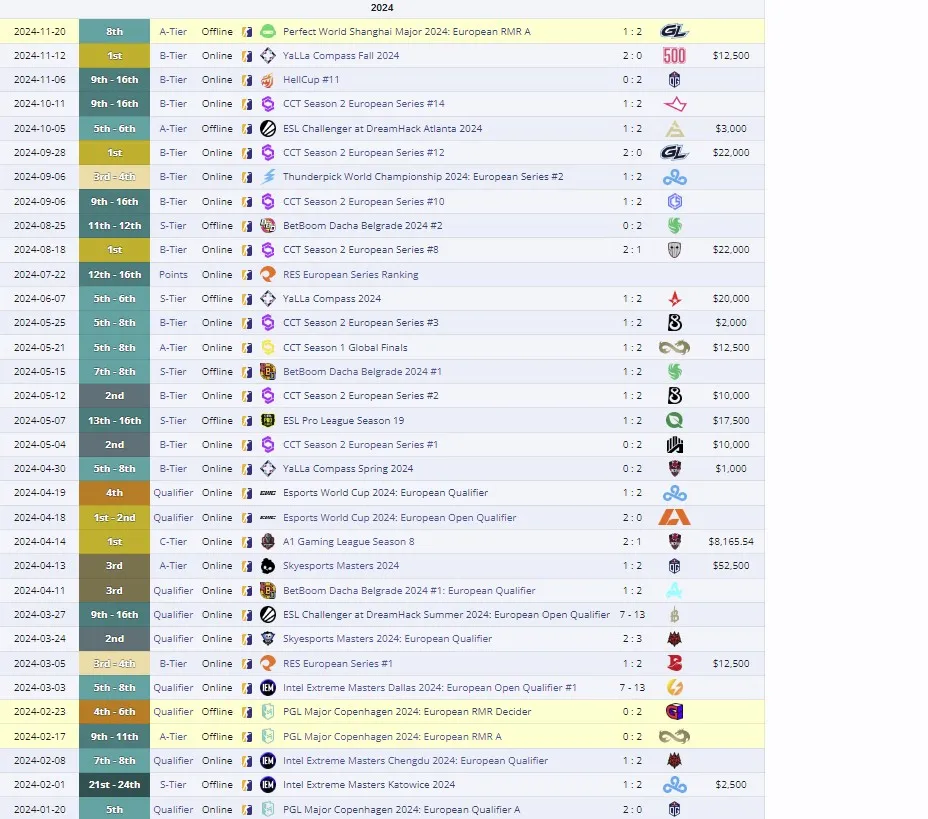The image size is (928, 819).
Task: Click the opponent logo in the CCT European Series #14 row
Action: (x=675, y=104)
